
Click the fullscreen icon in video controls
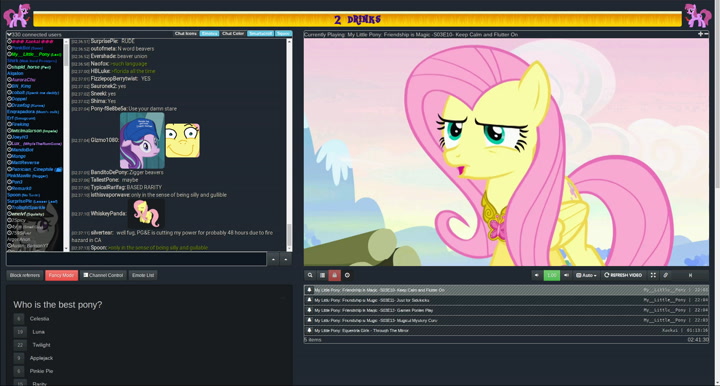[653, 275]
